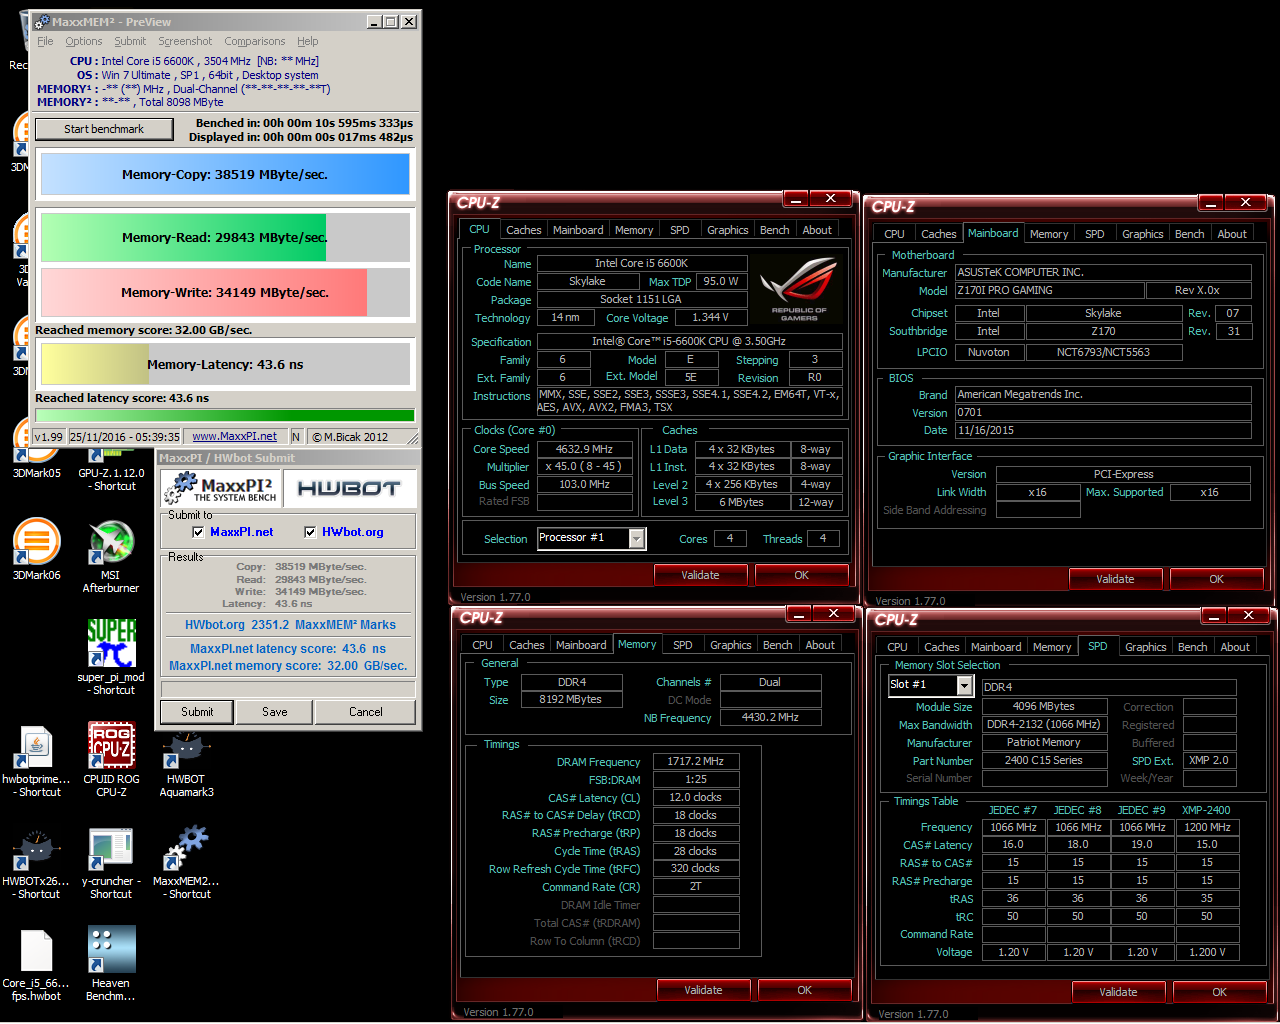Screen dimensions: 1280x1024
Task: Click the HWBOT logo banner
Action: pos(349,488)
